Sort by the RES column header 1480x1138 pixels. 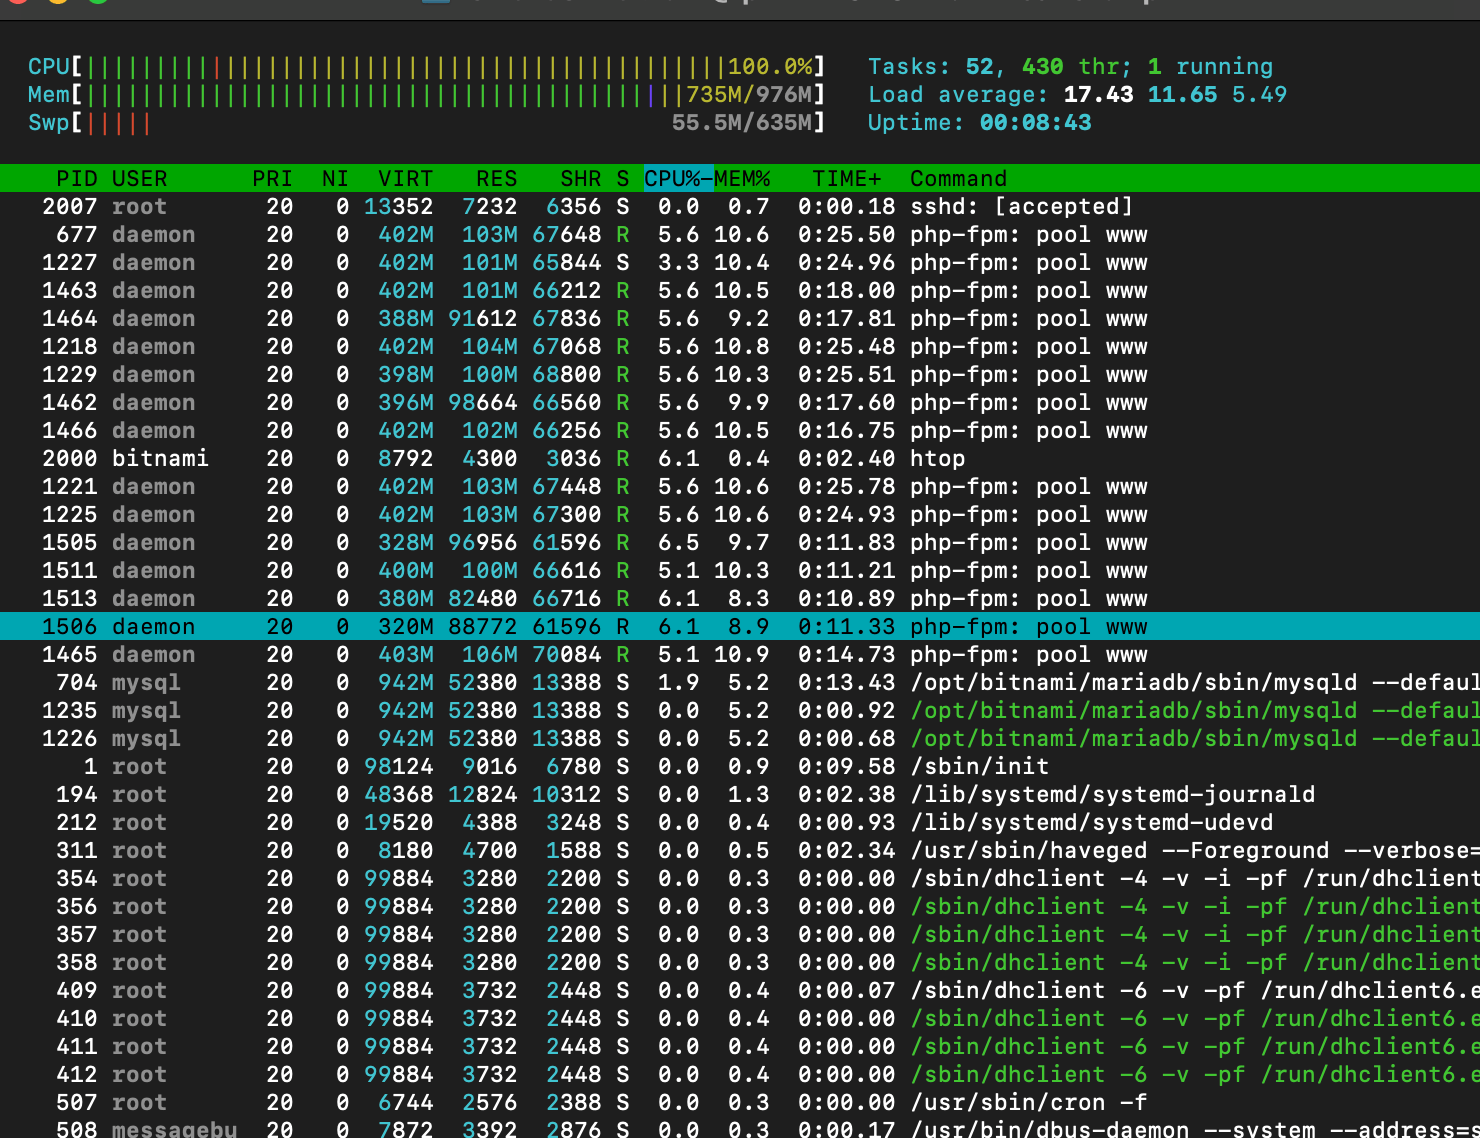point(496,178)
